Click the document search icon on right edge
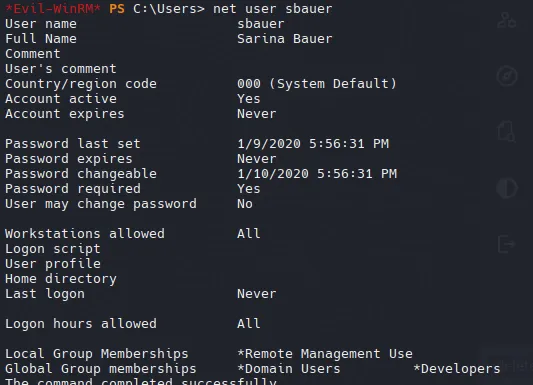The width and height of the screenshot is (533, 385). tap(506, 131)
